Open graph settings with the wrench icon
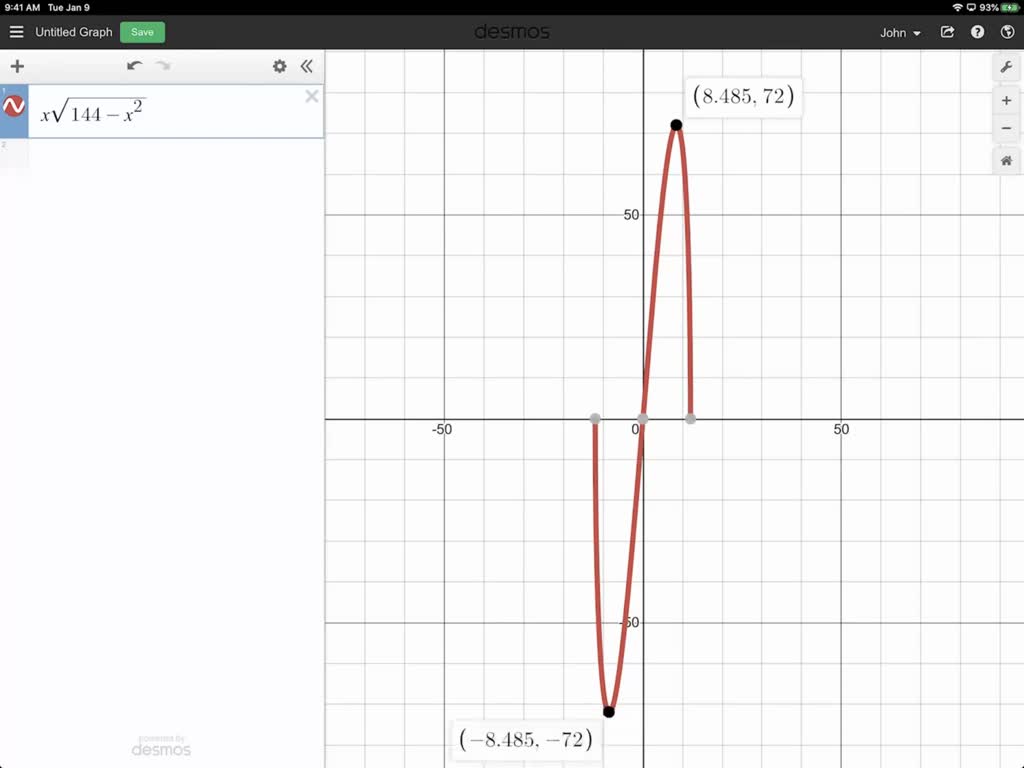Viewport: 1024px width, 768px height. (1006, 67)
